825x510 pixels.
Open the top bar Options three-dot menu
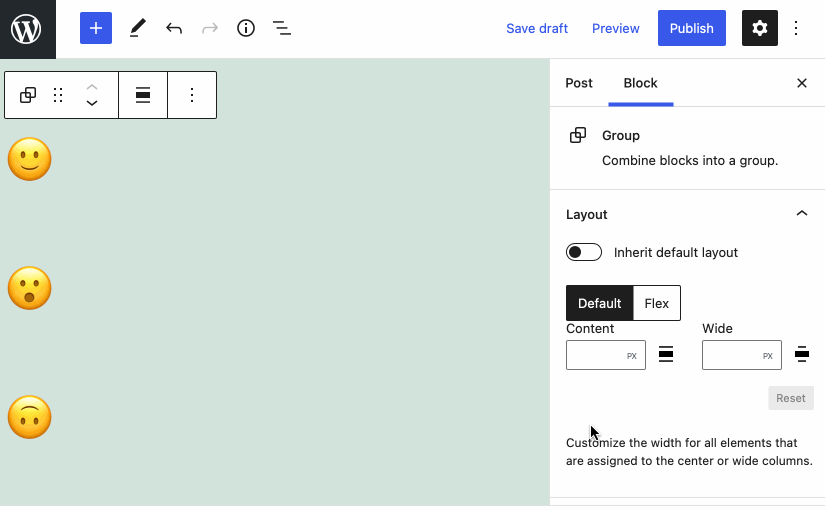797,28
